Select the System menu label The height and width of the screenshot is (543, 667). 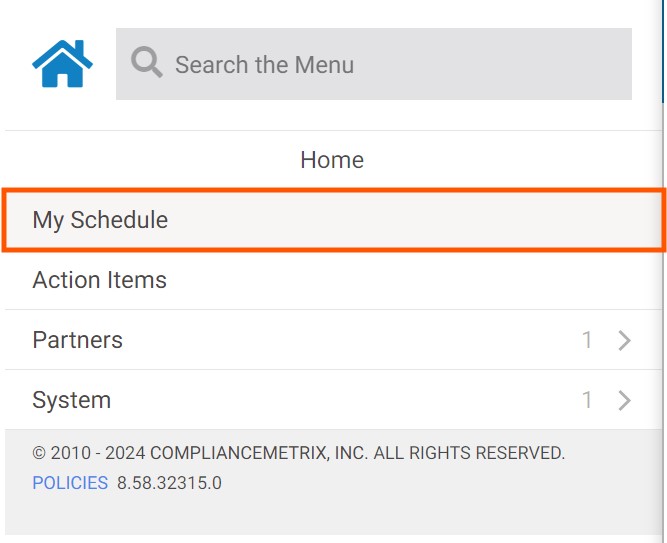[72, 400]
